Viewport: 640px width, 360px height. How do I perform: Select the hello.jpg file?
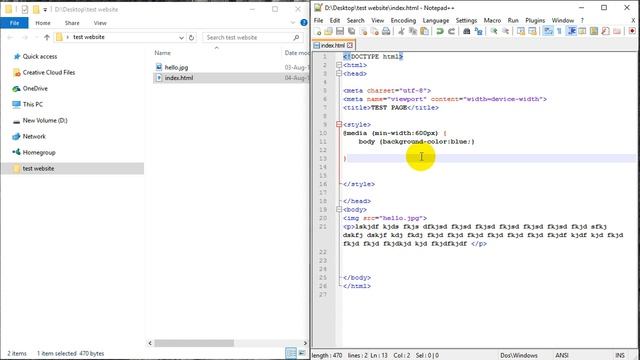coord(176,67)
